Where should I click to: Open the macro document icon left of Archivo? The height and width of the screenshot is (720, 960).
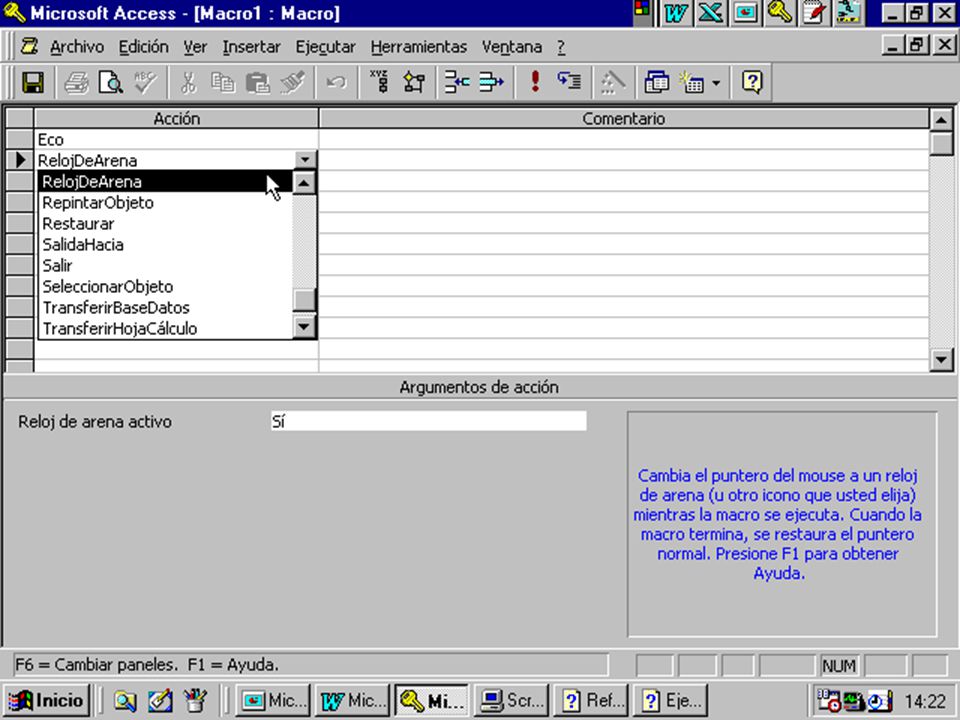(29, 47)
